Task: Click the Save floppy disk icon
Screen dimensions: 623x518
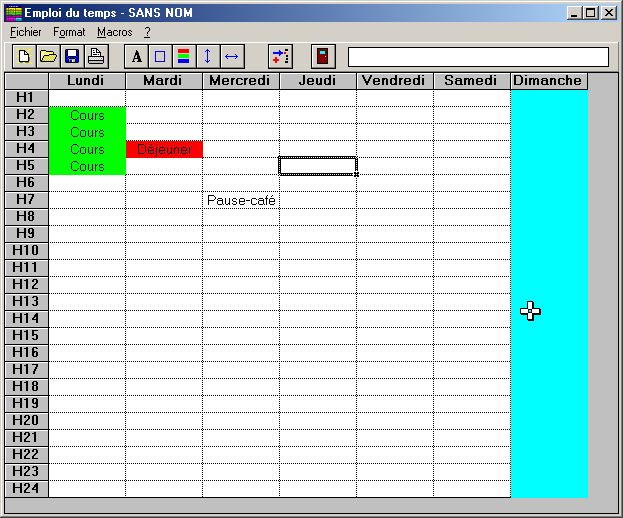Action: click(71, 56)
